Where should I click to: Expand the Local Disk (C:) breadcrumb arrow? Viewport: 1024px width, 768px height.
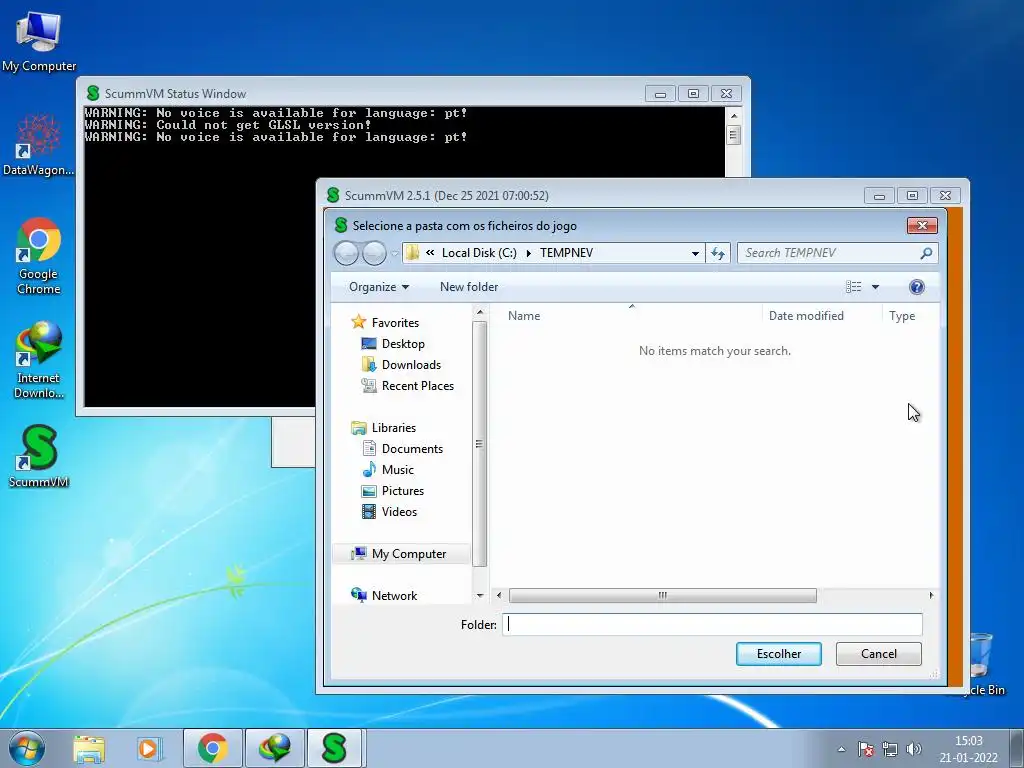coord(528,253)
